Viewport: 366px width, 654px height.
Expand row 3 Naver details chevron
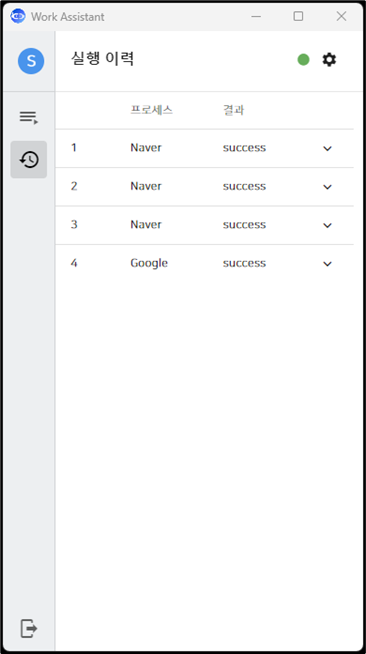coord(327,225)
